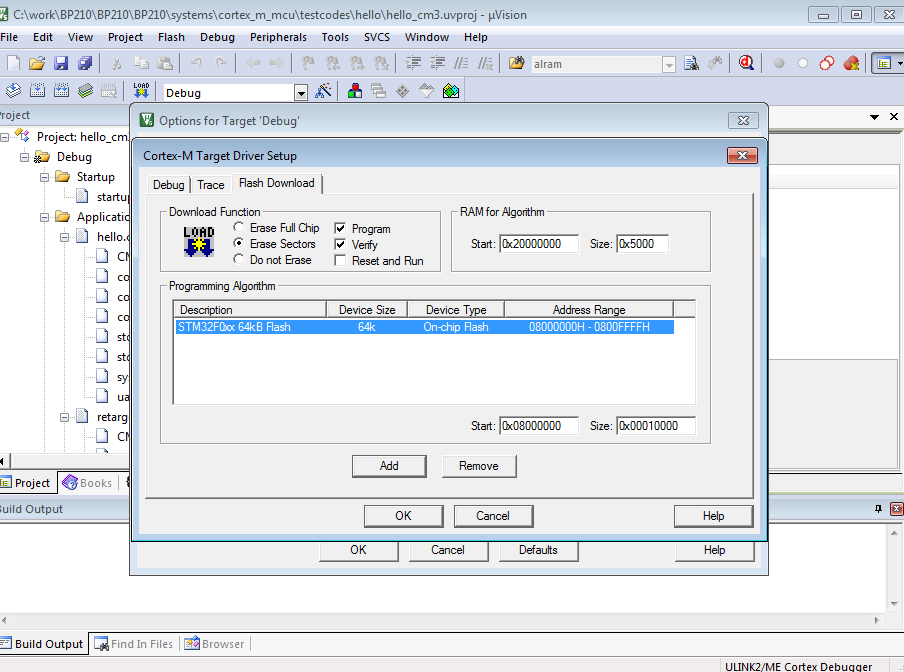This screenshot has width=904, height=672.
Task: Click the red Kill all breakpoints icon
Action: [851, 63]
